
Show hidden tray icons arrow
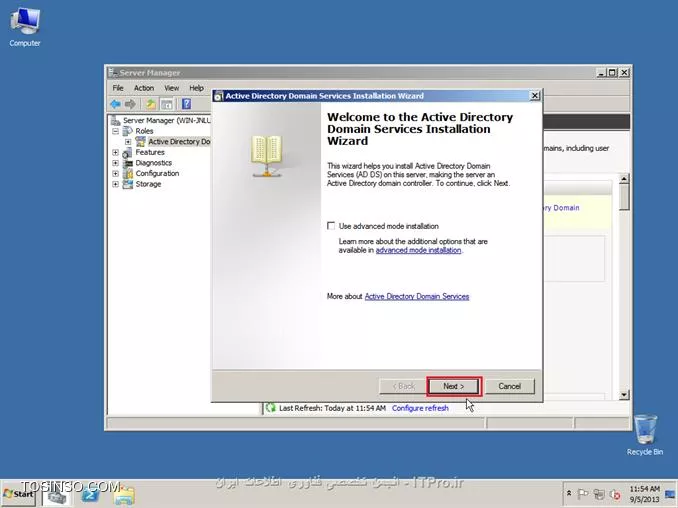coord(569,493)
